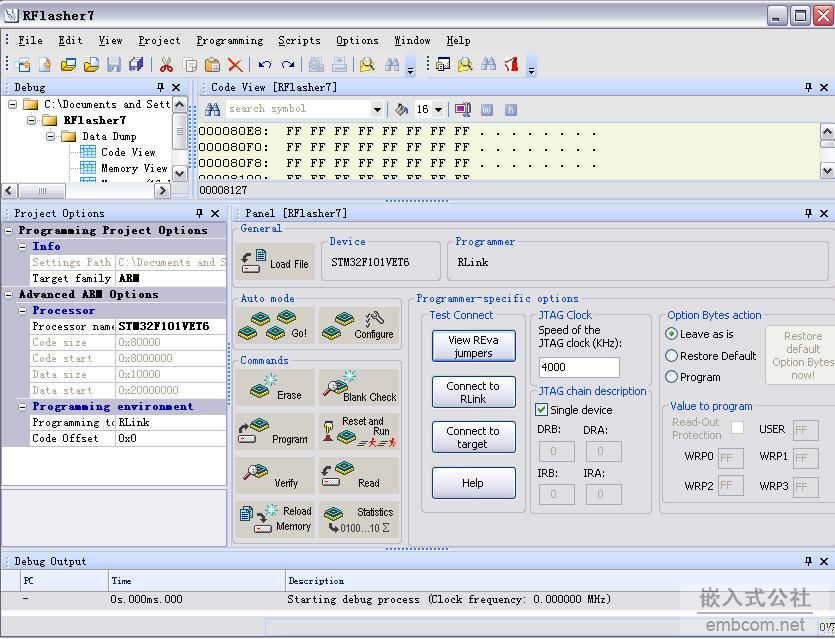The height and width of the screenshot is (639, 835).
Task: Click the red X Delete icon
Action: pos(235,65)
